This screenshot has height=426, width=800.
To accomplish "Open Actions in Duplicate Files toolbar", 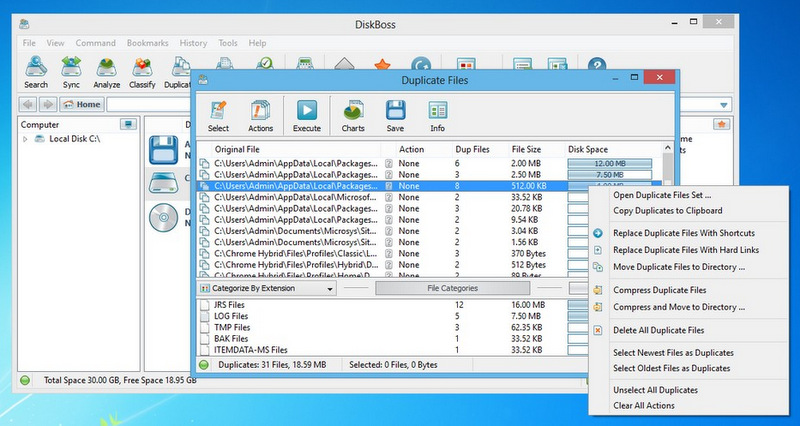I will tap(260, 116).
